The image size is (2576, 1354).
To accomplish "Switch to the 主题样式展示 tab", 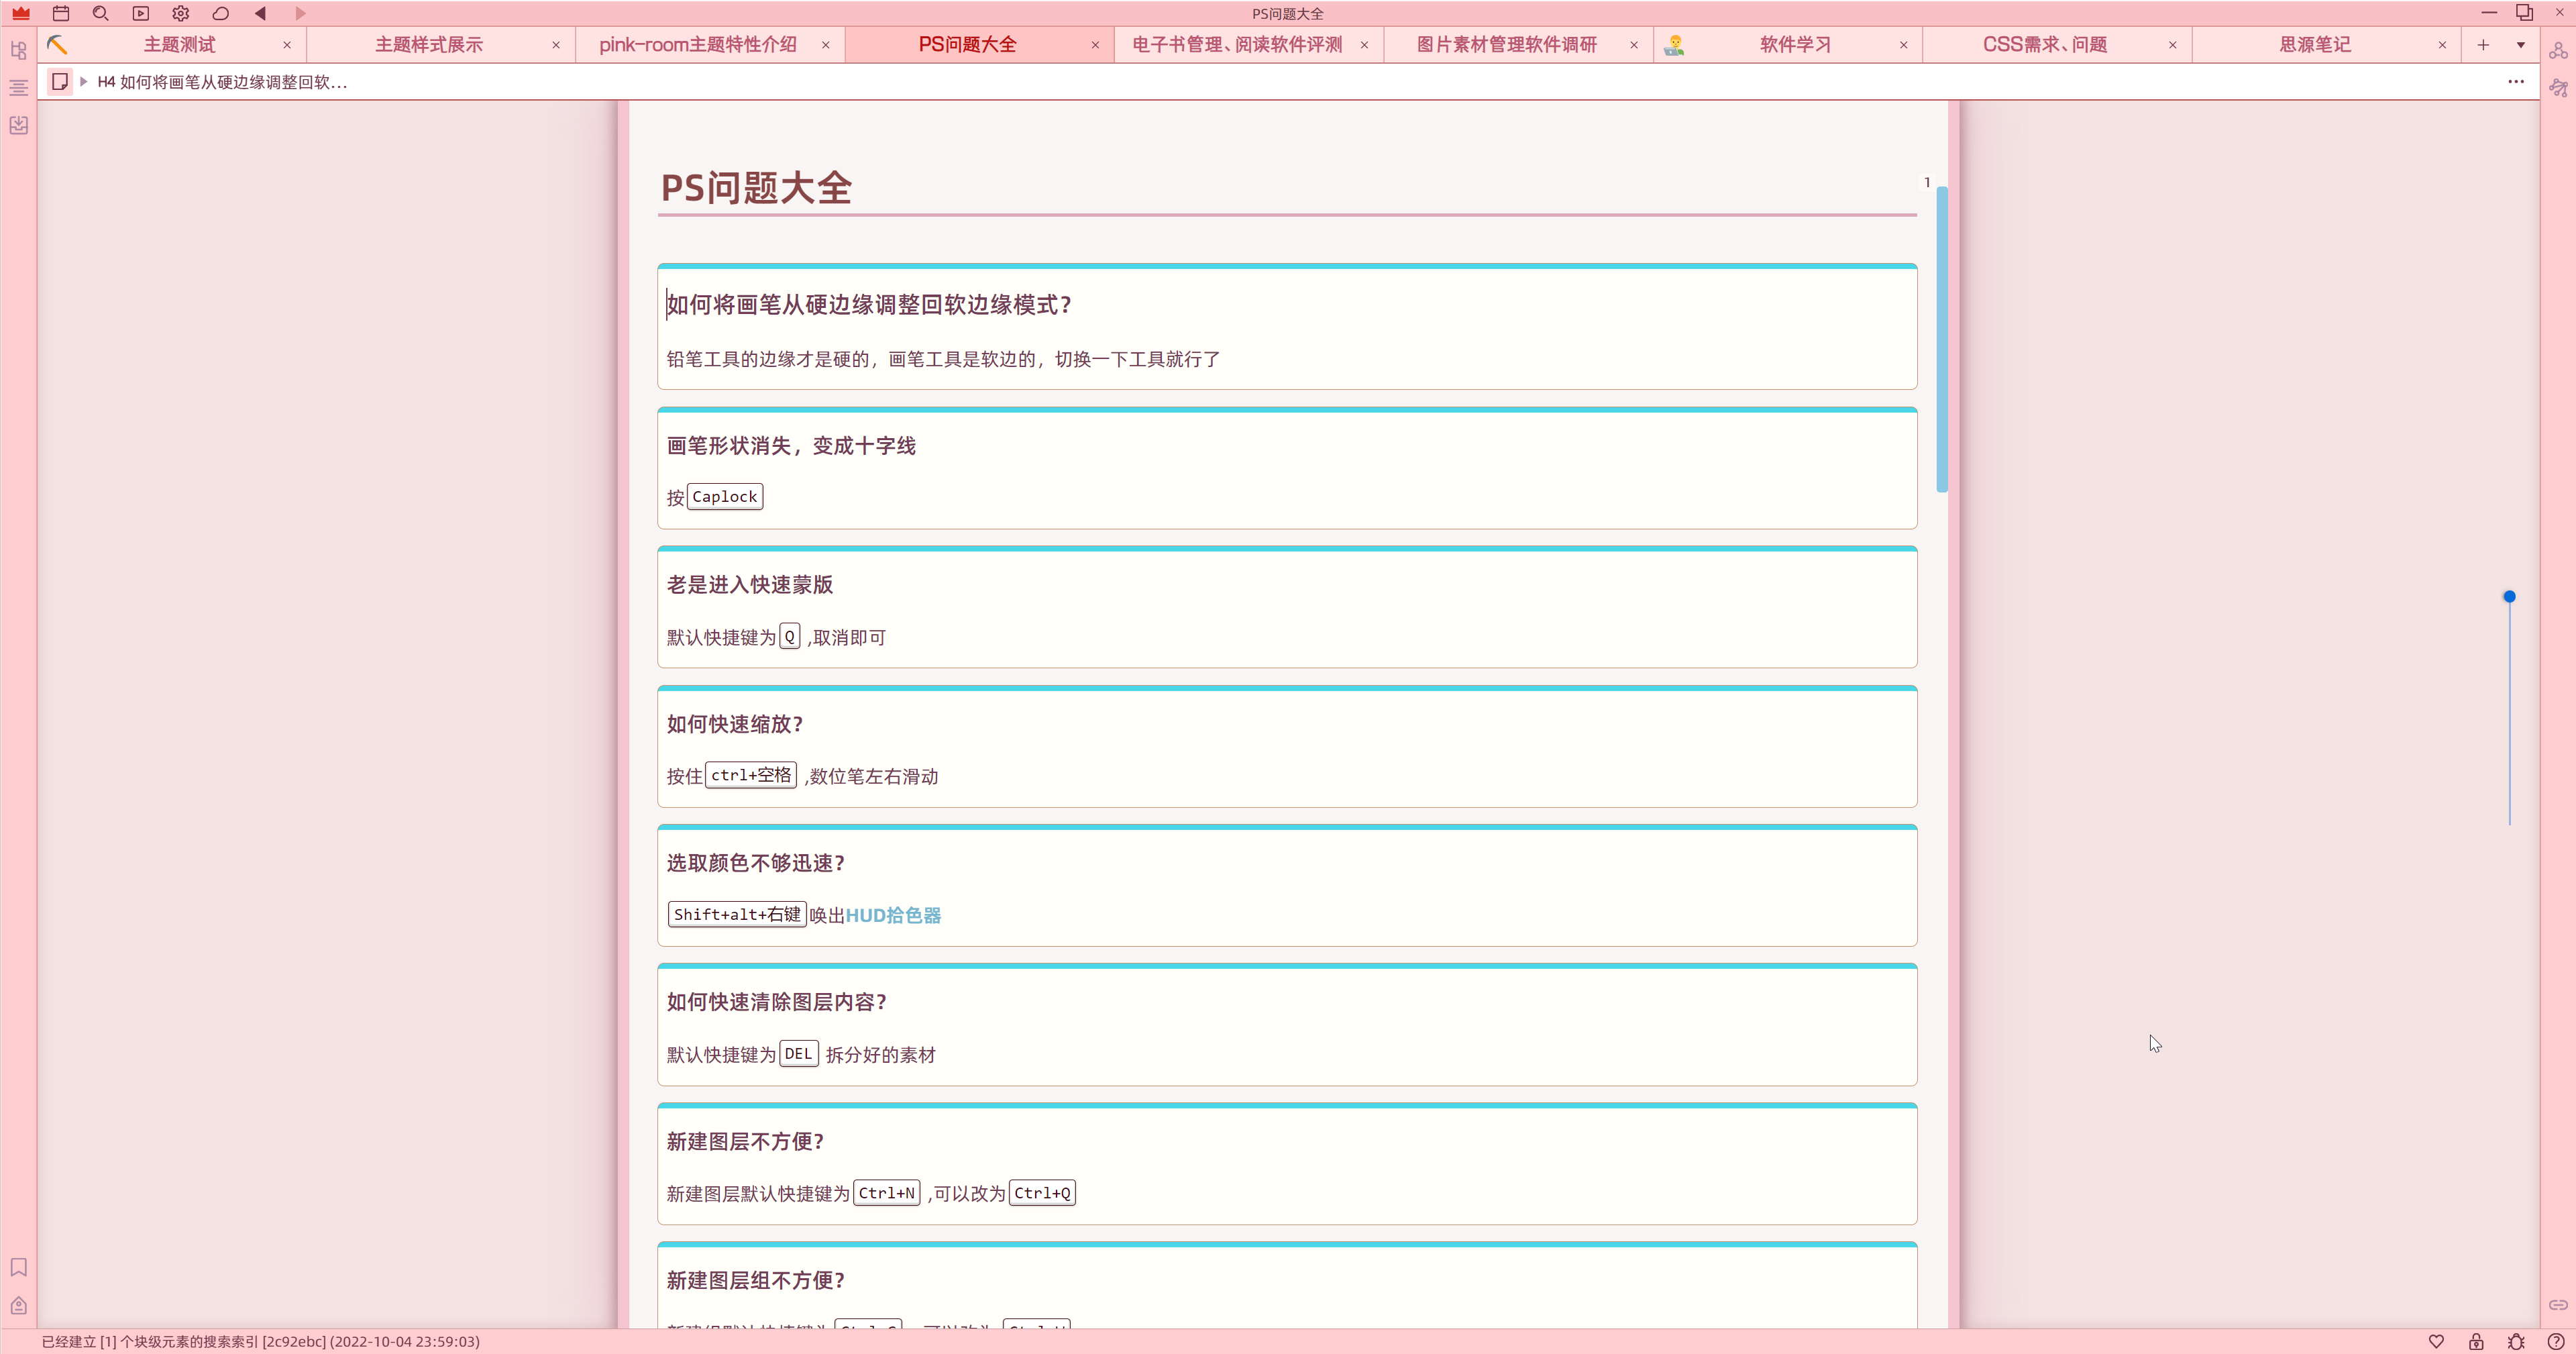I will (x=428, y=44).
